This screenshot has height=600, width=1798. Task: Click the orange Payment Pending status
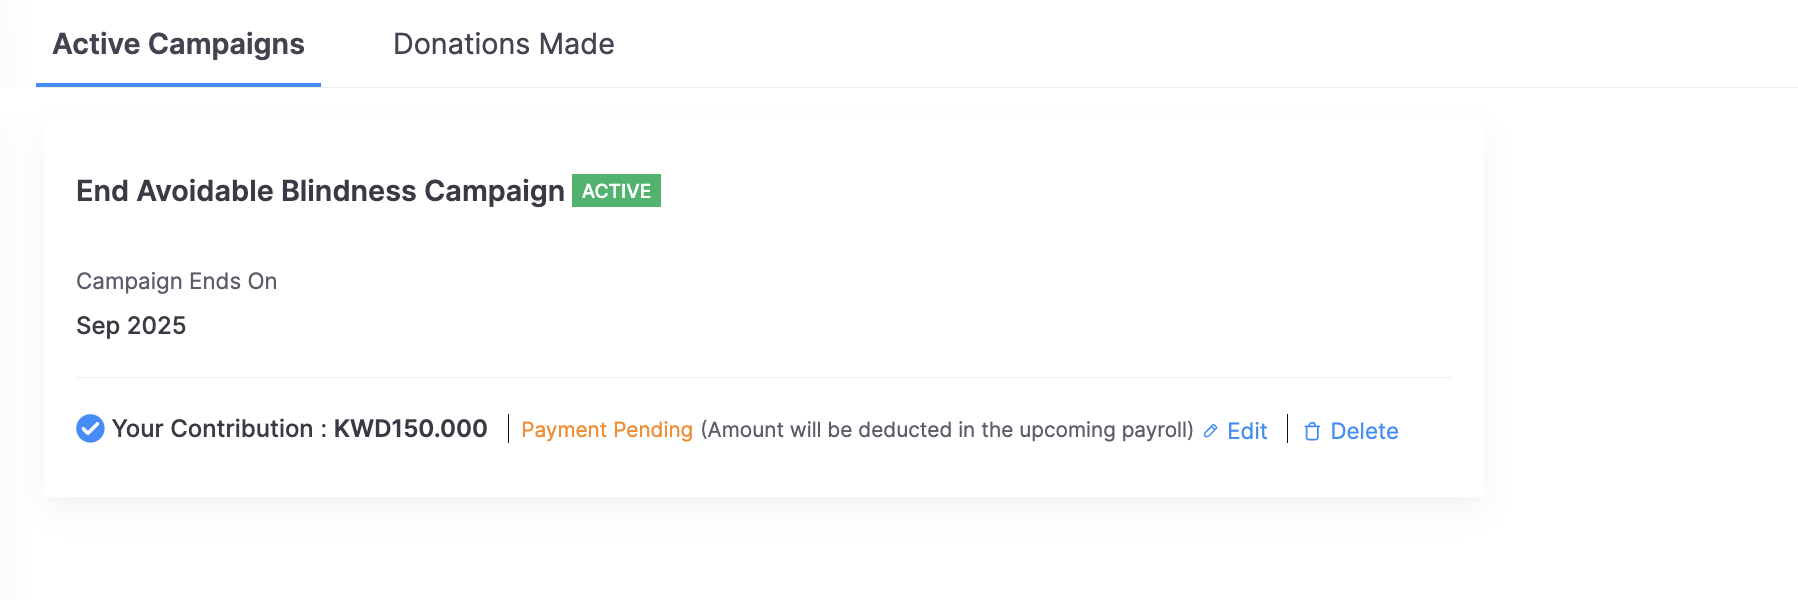606,430
